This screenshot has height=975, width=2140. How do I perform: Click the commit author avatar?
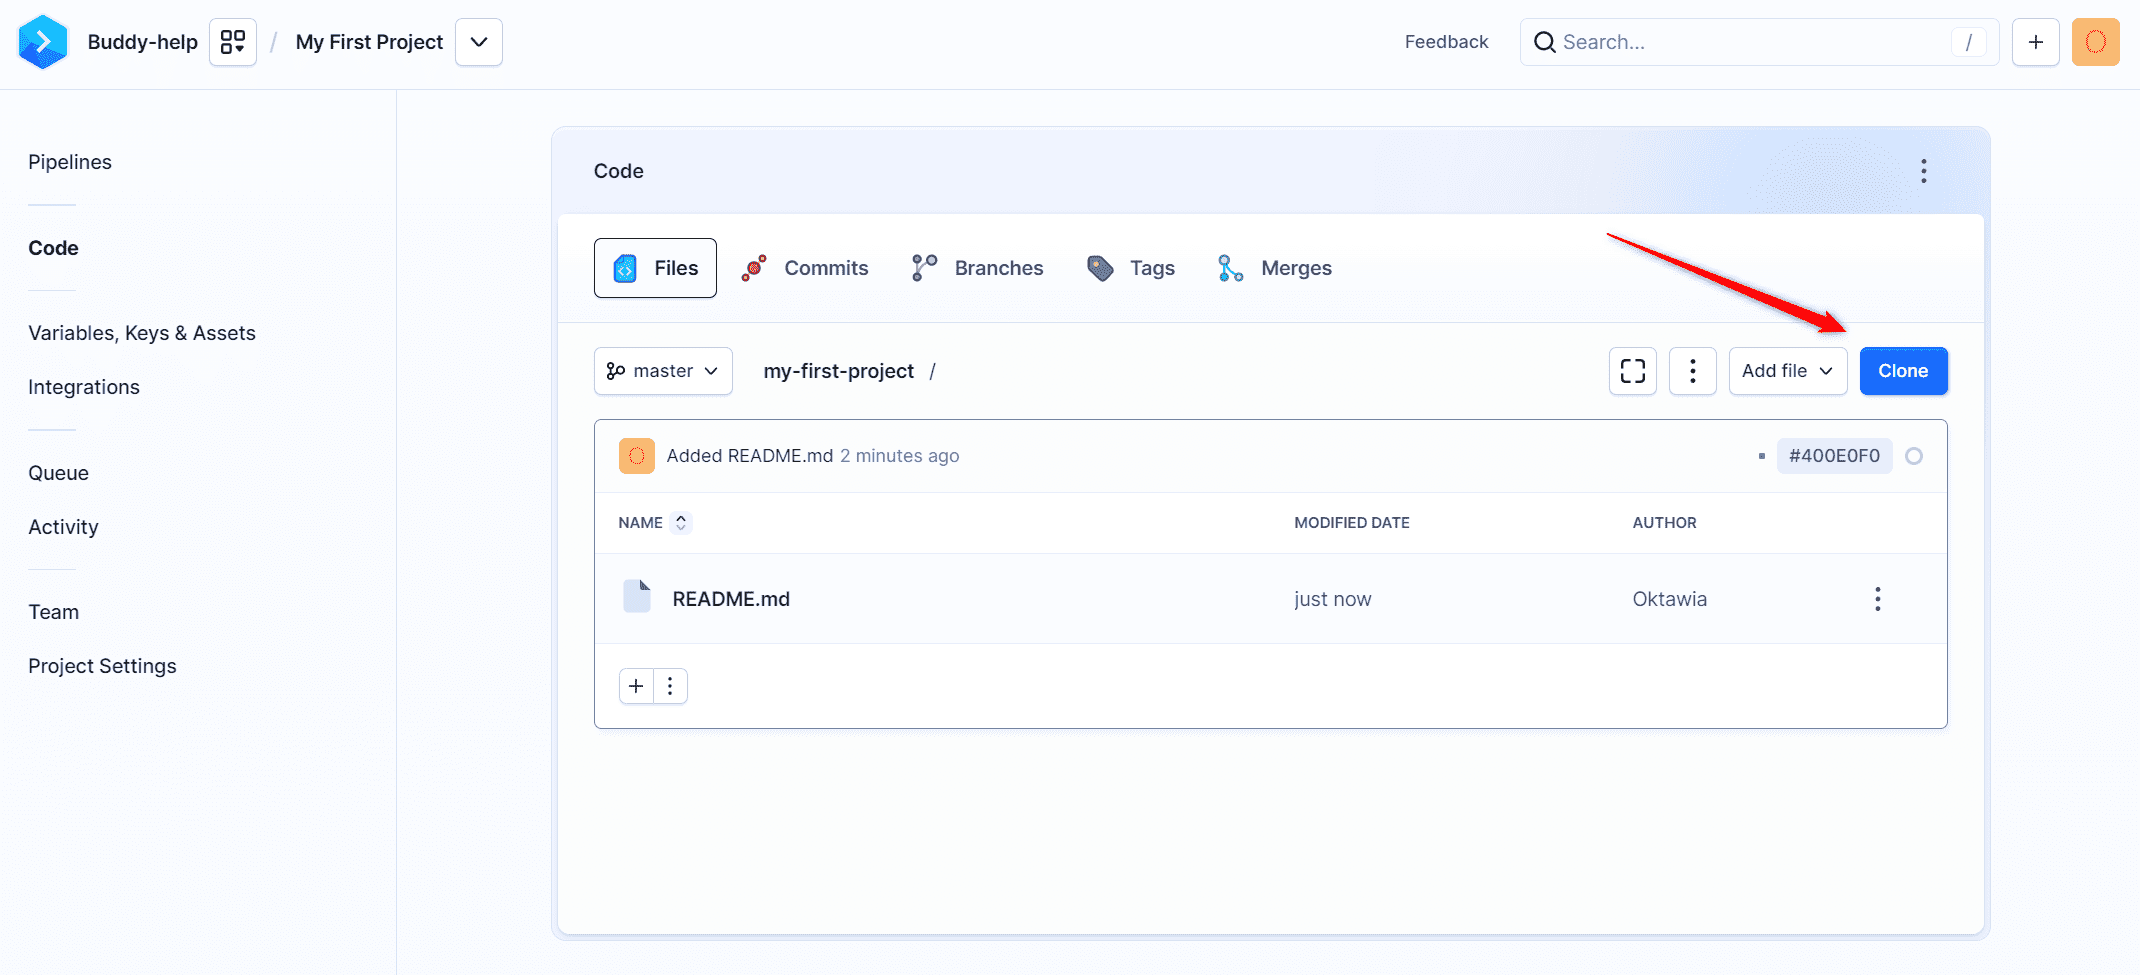click(637, 456)
